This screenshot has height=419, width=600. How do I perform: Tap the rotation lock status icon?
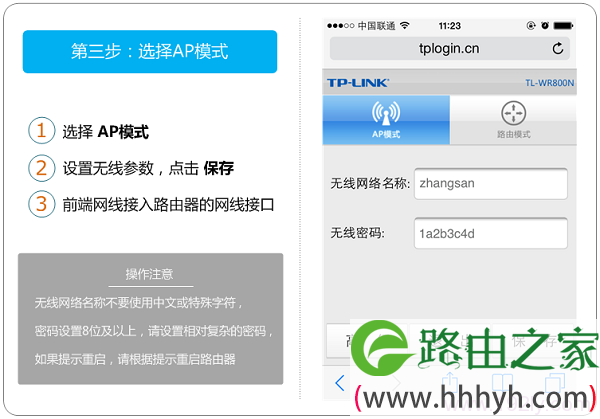pyautogui.click(x=531, y=26)
